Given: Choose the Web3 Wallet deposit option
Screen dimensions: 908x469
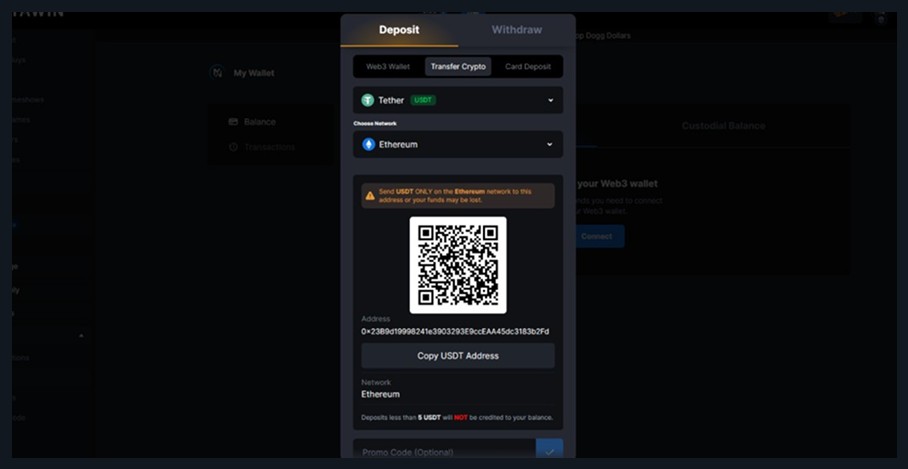Looking at the screenshot, I should pos(388,67).
